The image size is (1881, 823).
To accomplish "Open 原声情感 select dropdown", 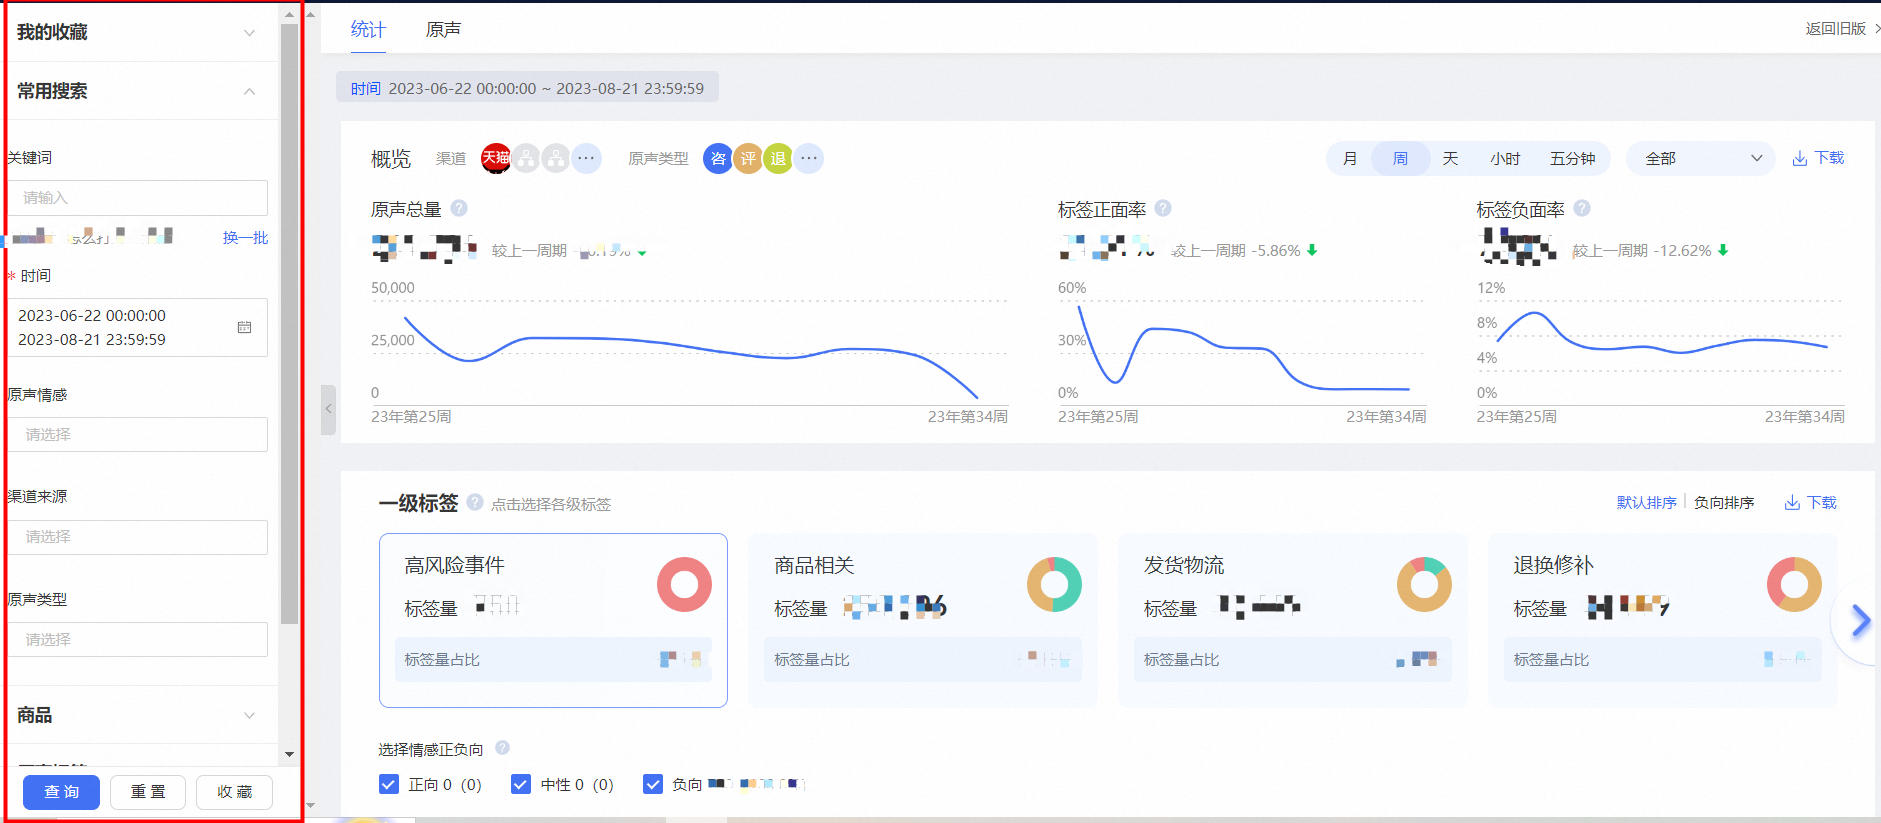I will coord(138,434).
